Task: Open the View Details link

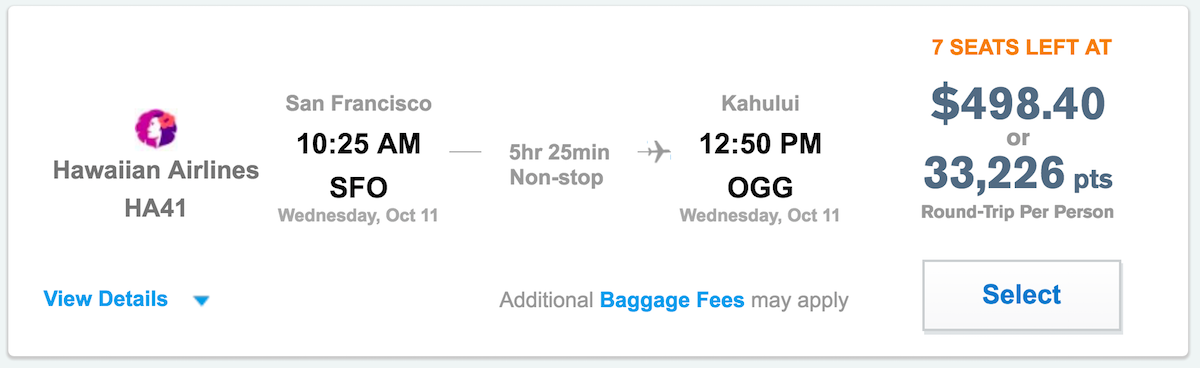Action: (x=105, y=299)
